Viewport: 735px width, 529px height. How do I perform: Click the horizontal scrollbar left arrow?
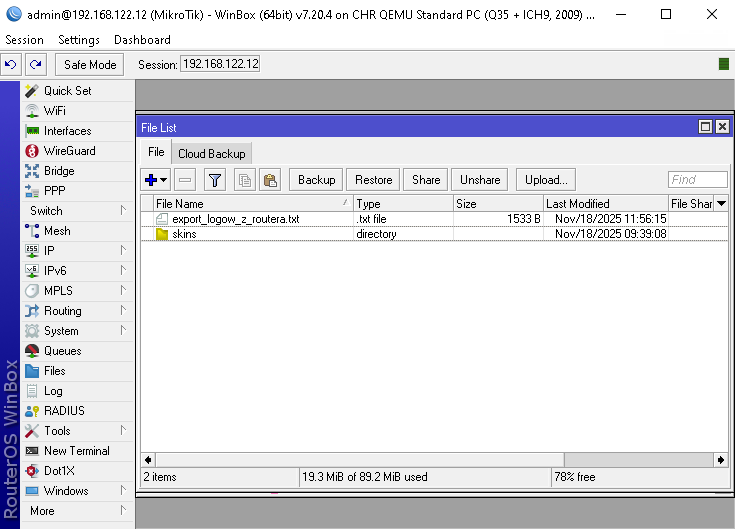[148, 460]
